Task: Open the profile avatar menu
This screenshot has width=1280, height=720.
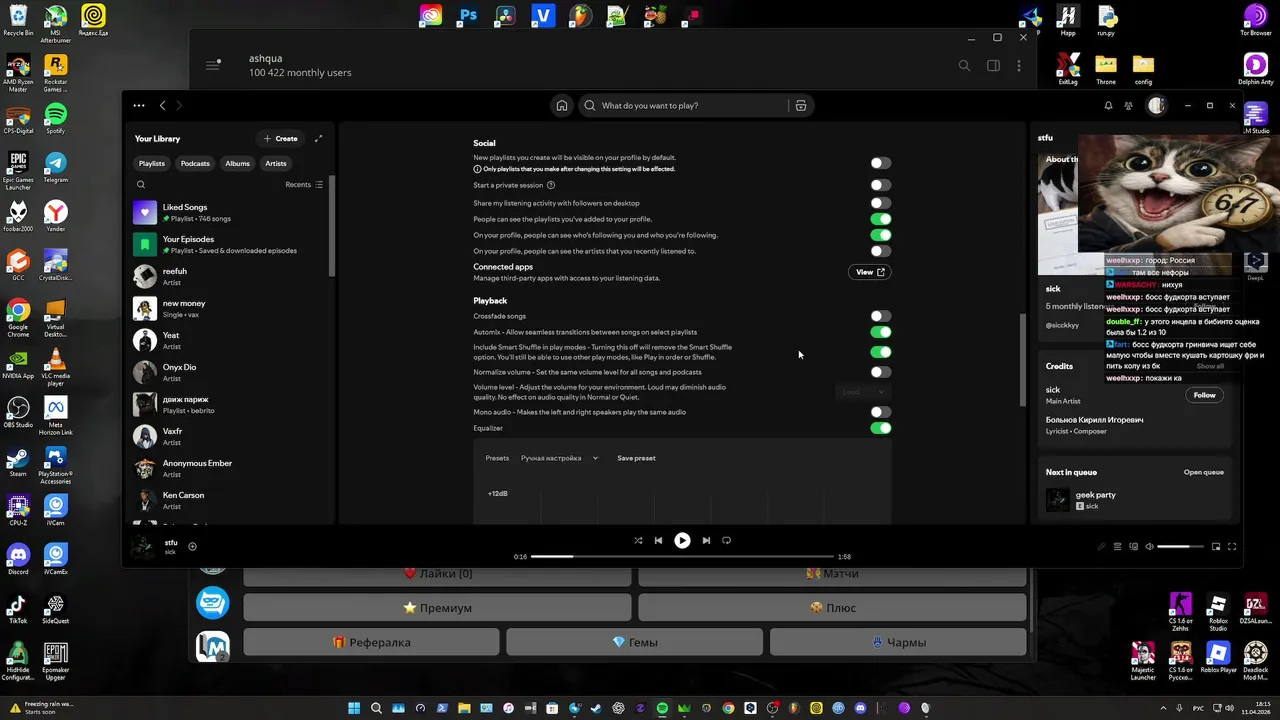Action: tap(1156, 105)
